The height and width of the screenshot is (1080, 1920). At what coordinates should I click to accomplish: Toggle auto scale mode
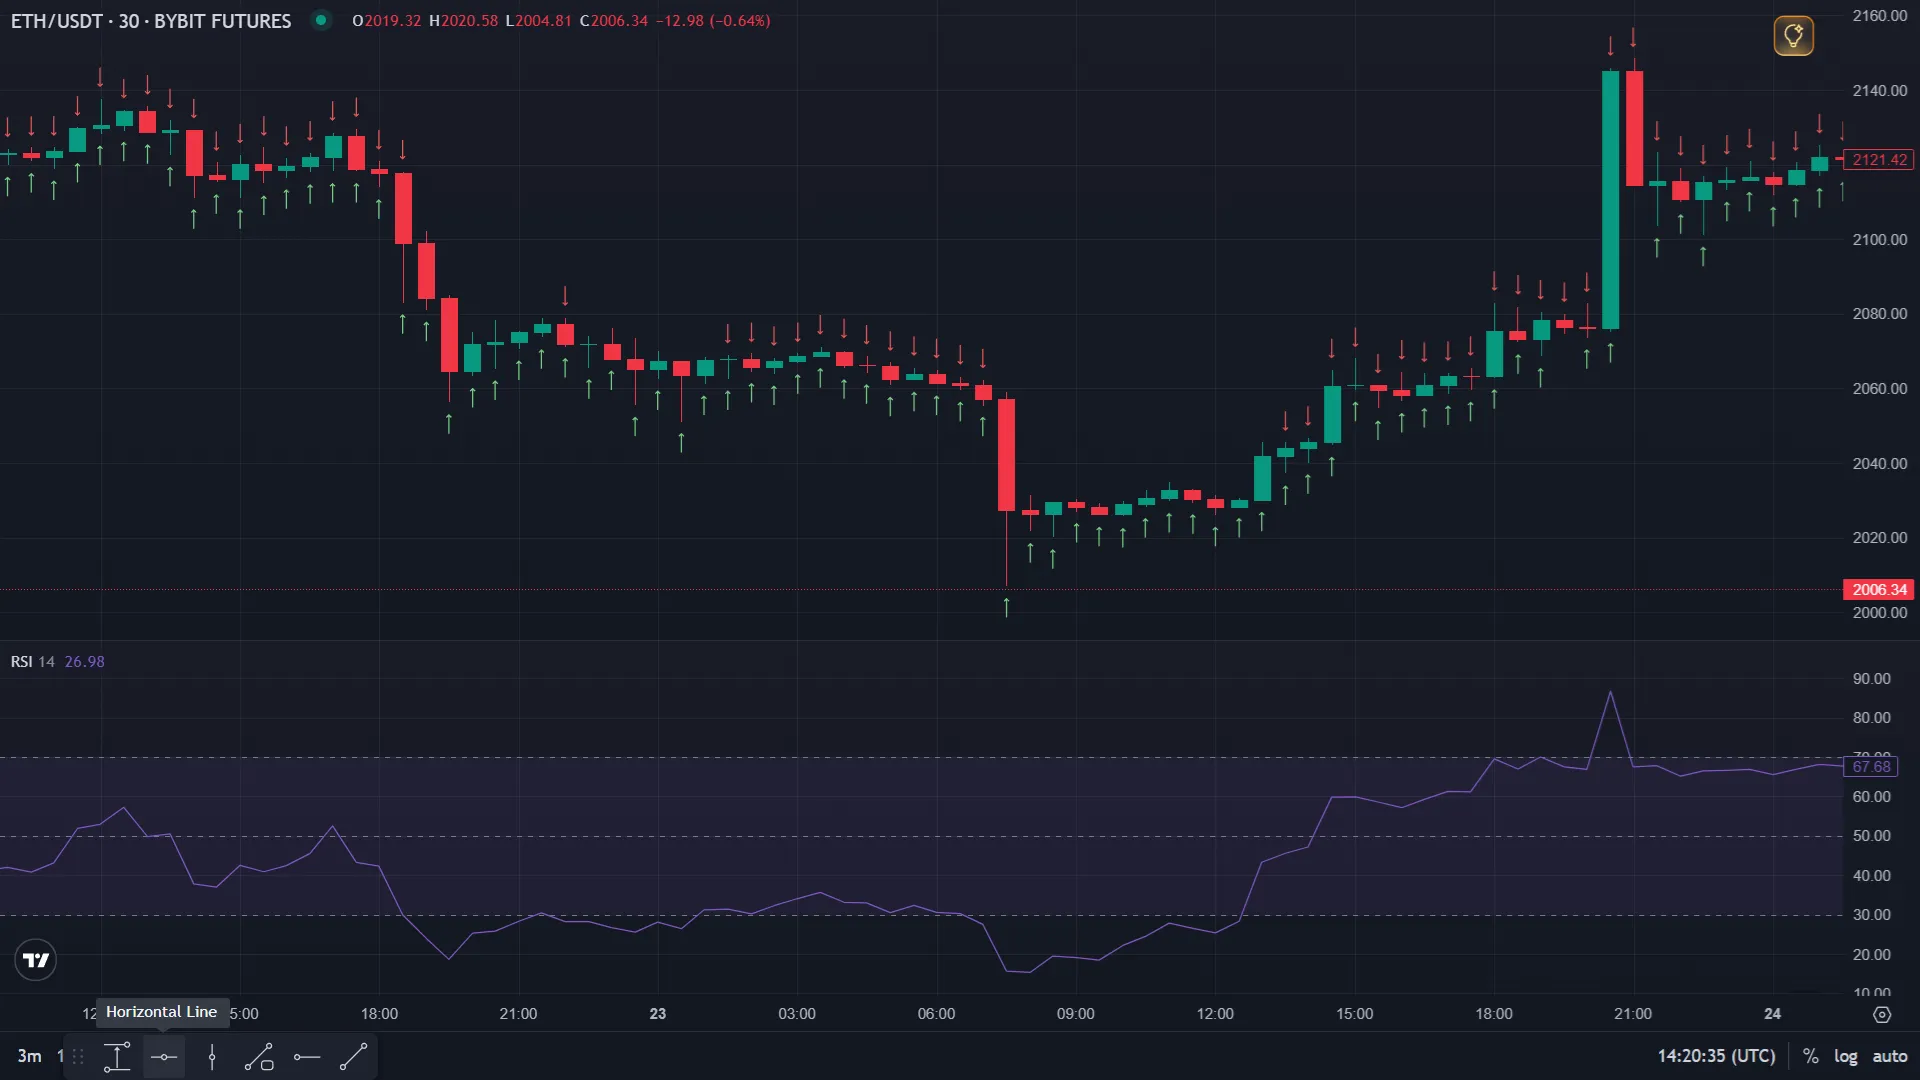click(x=1889, y=1056)
